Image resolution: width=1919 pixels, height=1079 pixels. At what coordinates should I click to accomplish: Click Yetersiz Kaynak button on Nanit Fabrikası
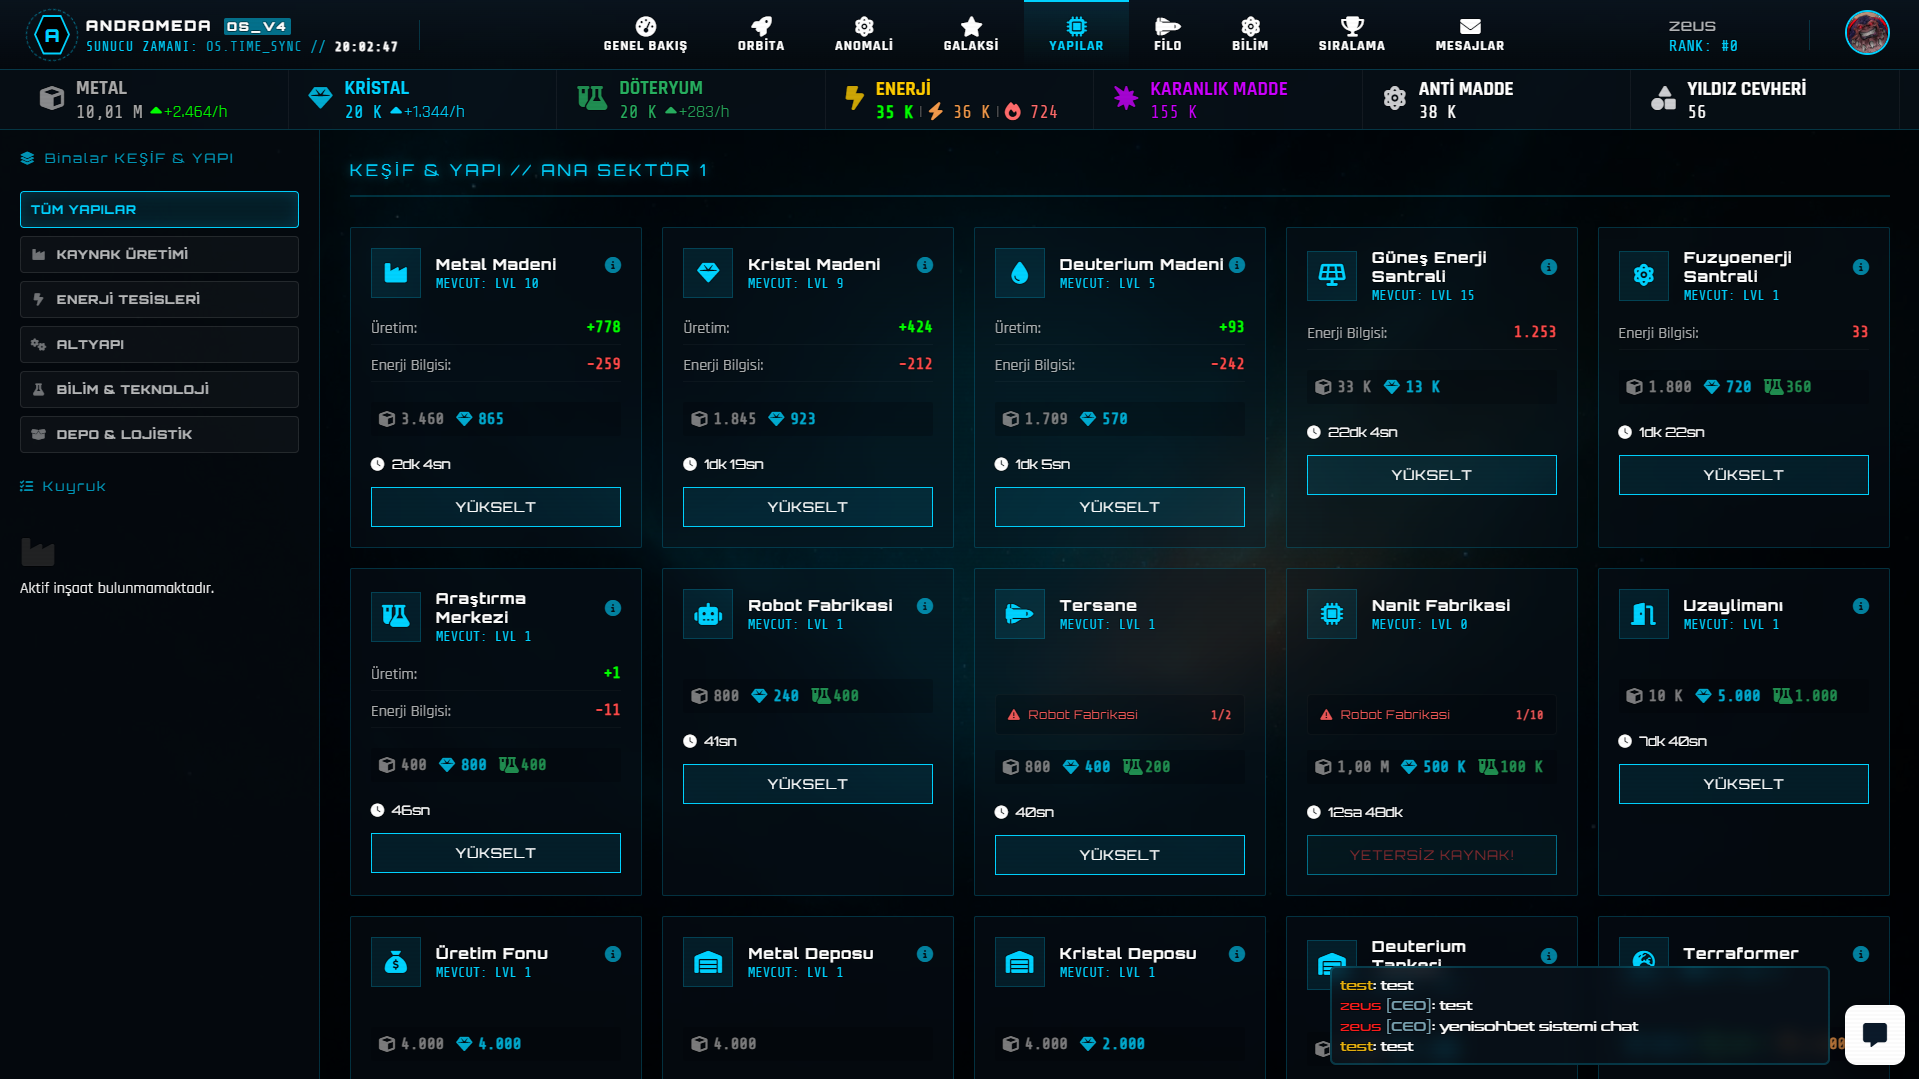pos(1431,855)
